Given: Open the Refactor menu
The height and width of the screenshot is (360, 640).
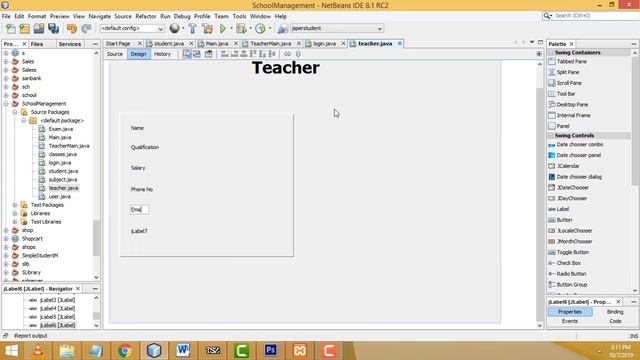Looking at the screenshot, I should [x=146, y=16].
